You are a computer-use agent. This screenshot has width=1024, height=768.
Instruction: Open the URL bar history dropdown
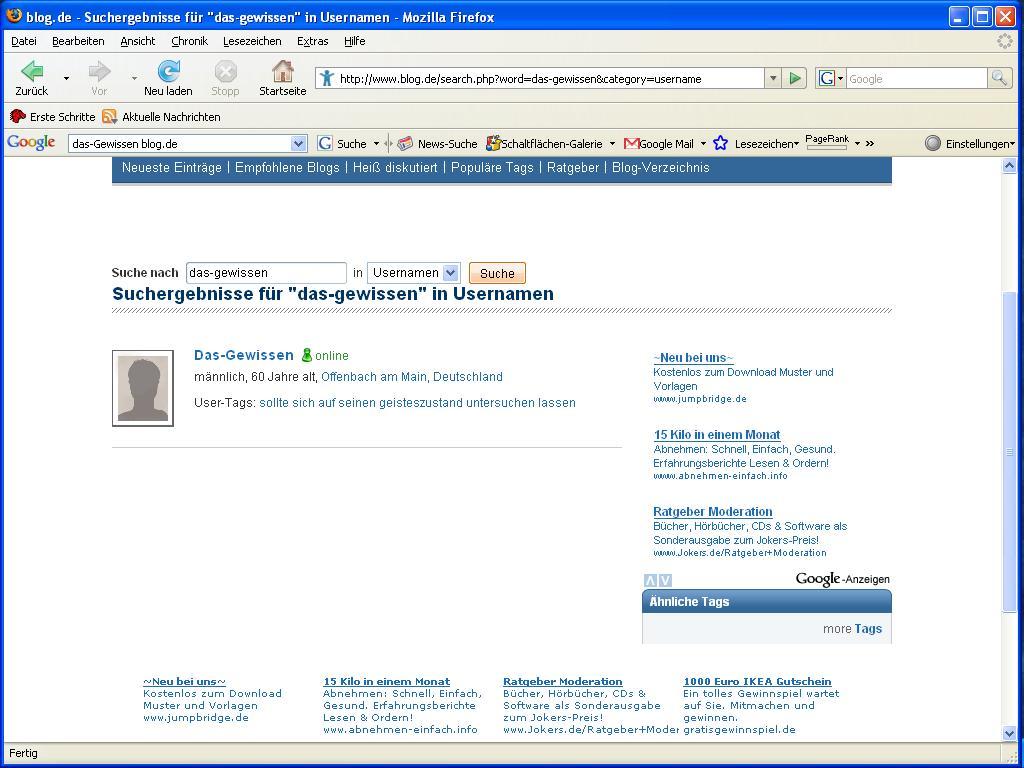(772, 78)
